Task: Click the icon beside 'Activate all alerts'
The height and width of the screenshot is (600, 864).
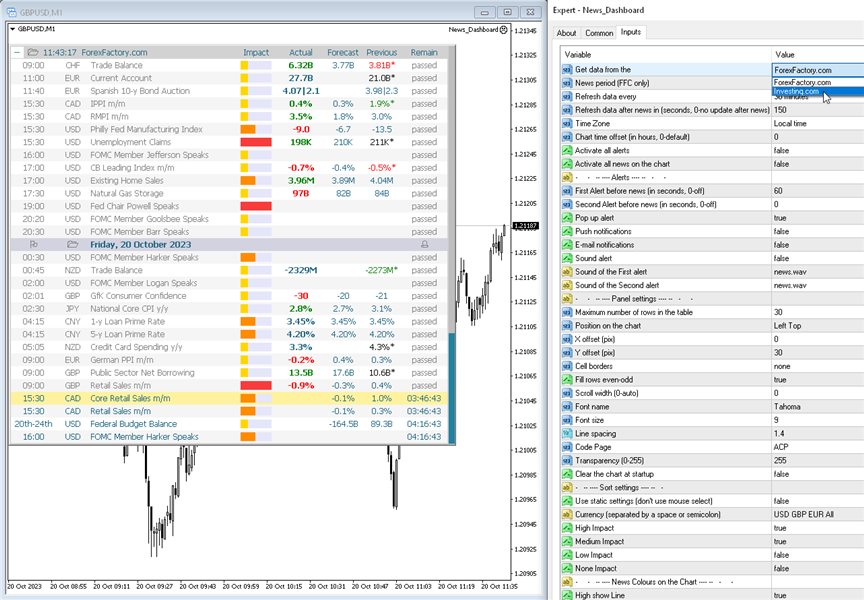Action: tap(567, 150)
